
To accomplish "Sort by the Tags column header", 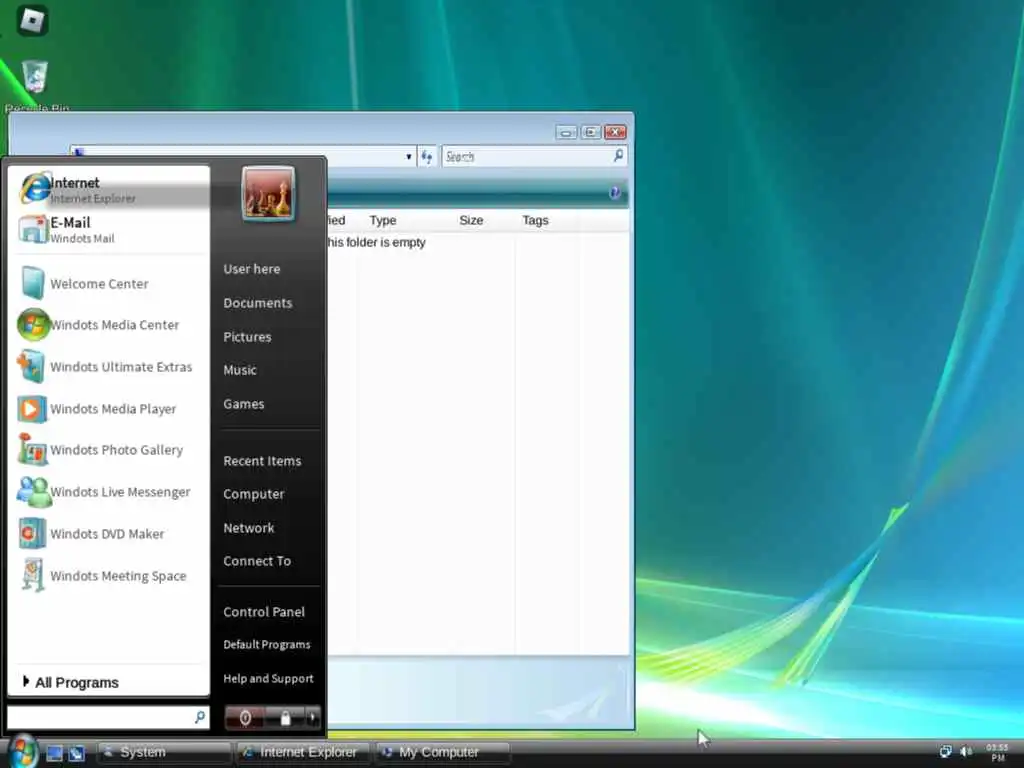I will (535, 220).
